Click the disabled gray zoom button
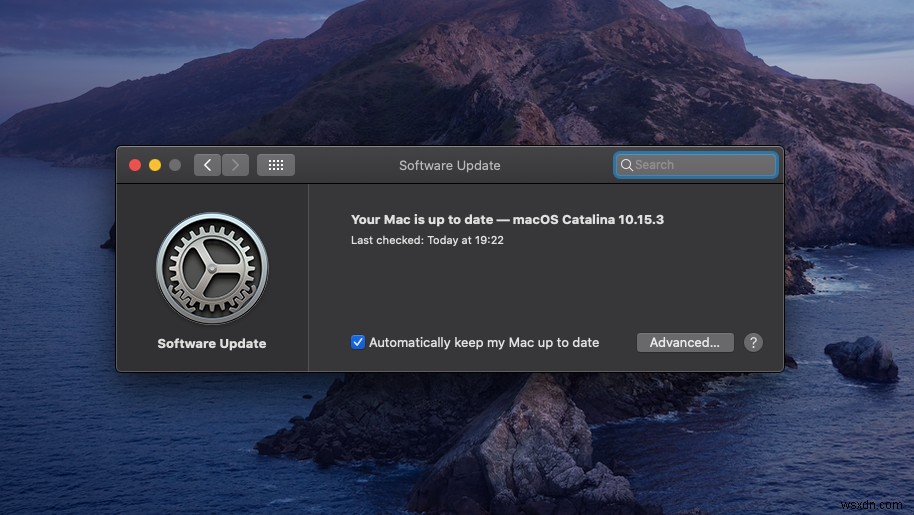 175,165
